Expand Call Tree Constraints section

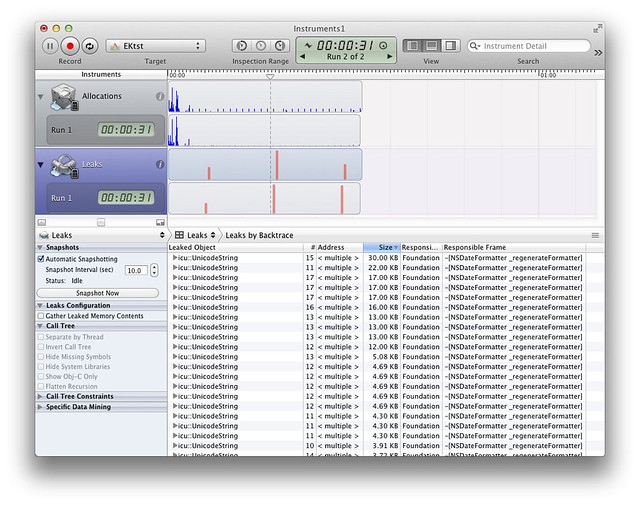click(x=40, y=396)
